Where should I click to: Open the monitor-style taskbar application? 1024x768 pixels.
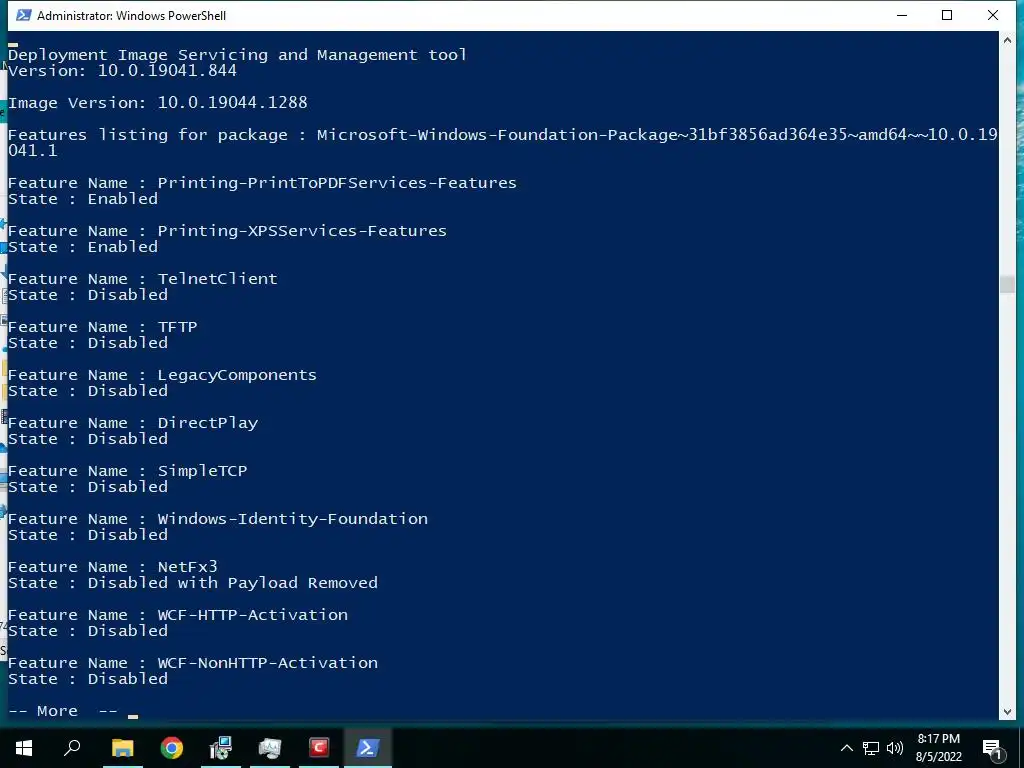(x=270, y=748)
